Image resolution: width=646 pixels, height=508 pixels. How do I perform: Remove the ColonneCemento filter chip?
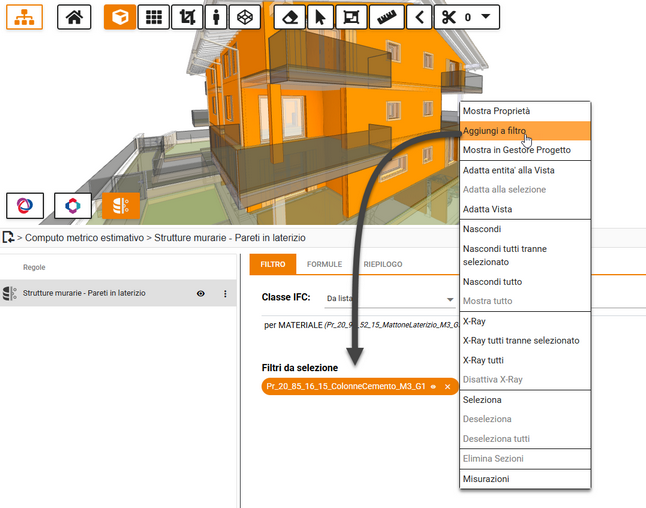(447, 386)
